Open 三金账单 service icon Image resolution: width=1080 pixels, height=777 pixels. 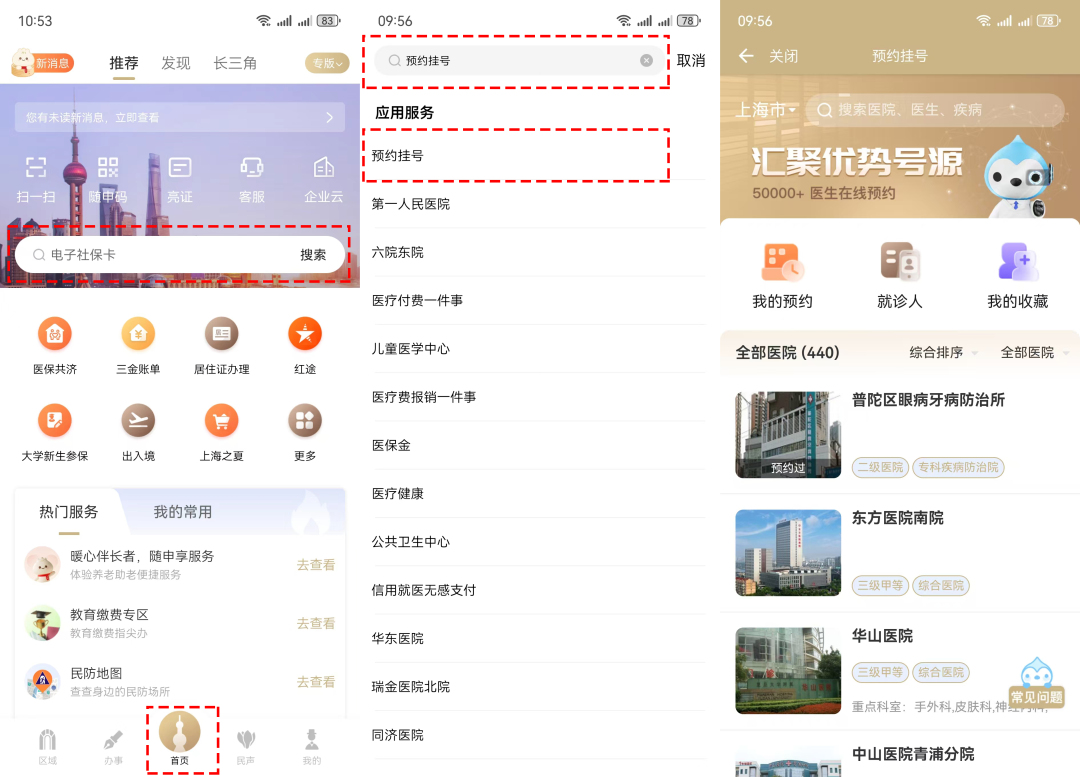138,334
